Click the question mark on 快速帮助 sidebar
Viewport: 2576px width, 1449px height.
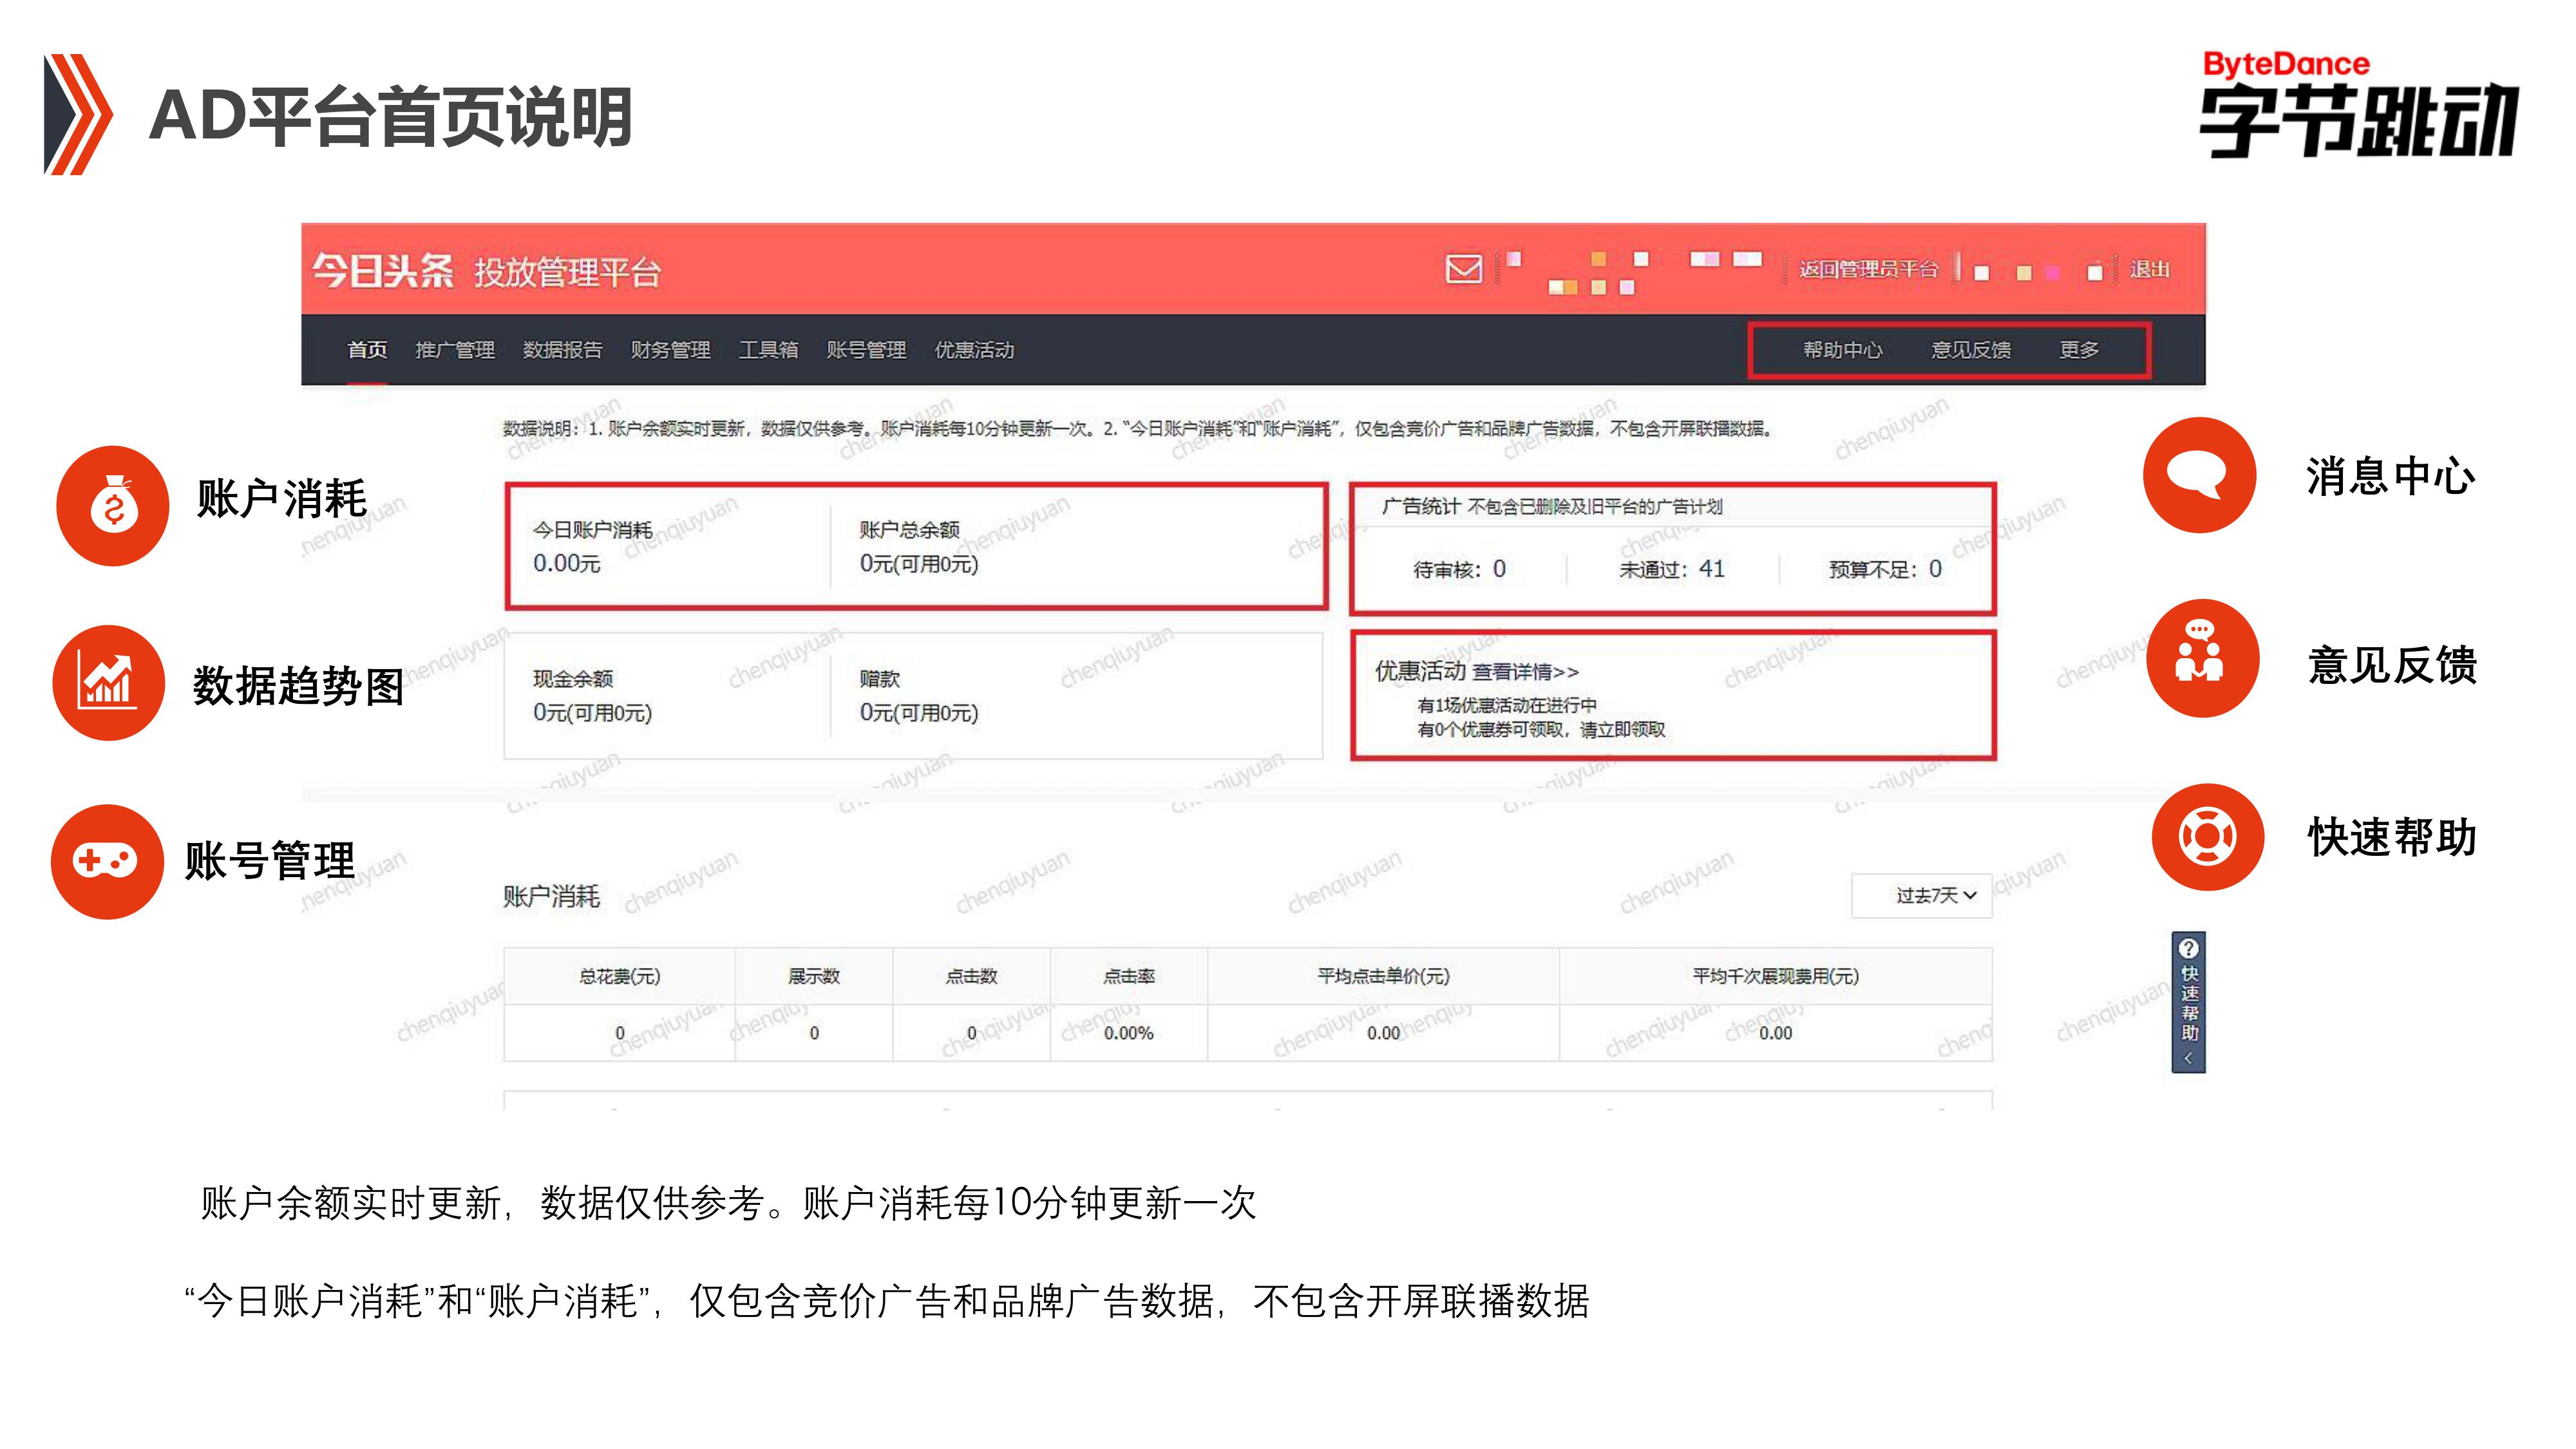pos(2188,948)
